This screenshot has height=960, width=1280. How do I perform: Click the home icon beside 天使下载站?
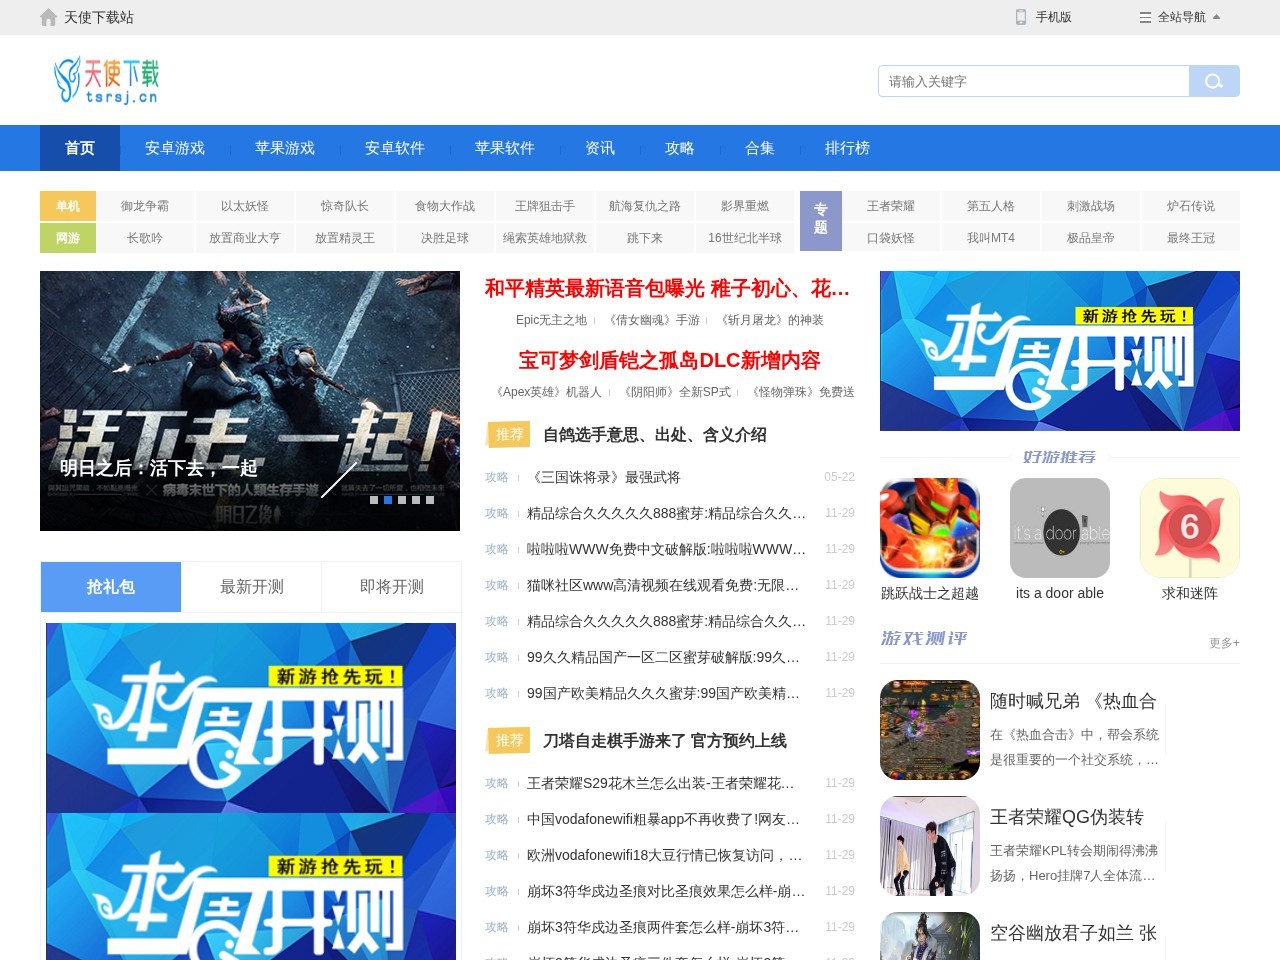pyautogui.click(x=48, y=17)
